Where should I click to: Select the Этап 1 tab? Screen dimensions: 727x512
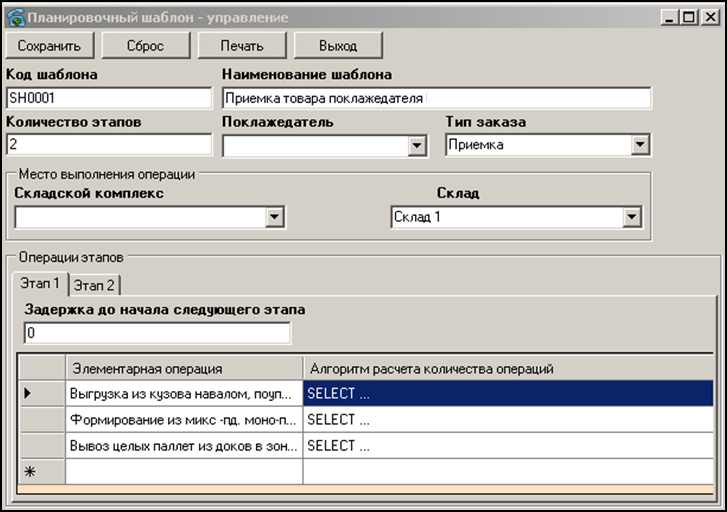click(41, 284)
